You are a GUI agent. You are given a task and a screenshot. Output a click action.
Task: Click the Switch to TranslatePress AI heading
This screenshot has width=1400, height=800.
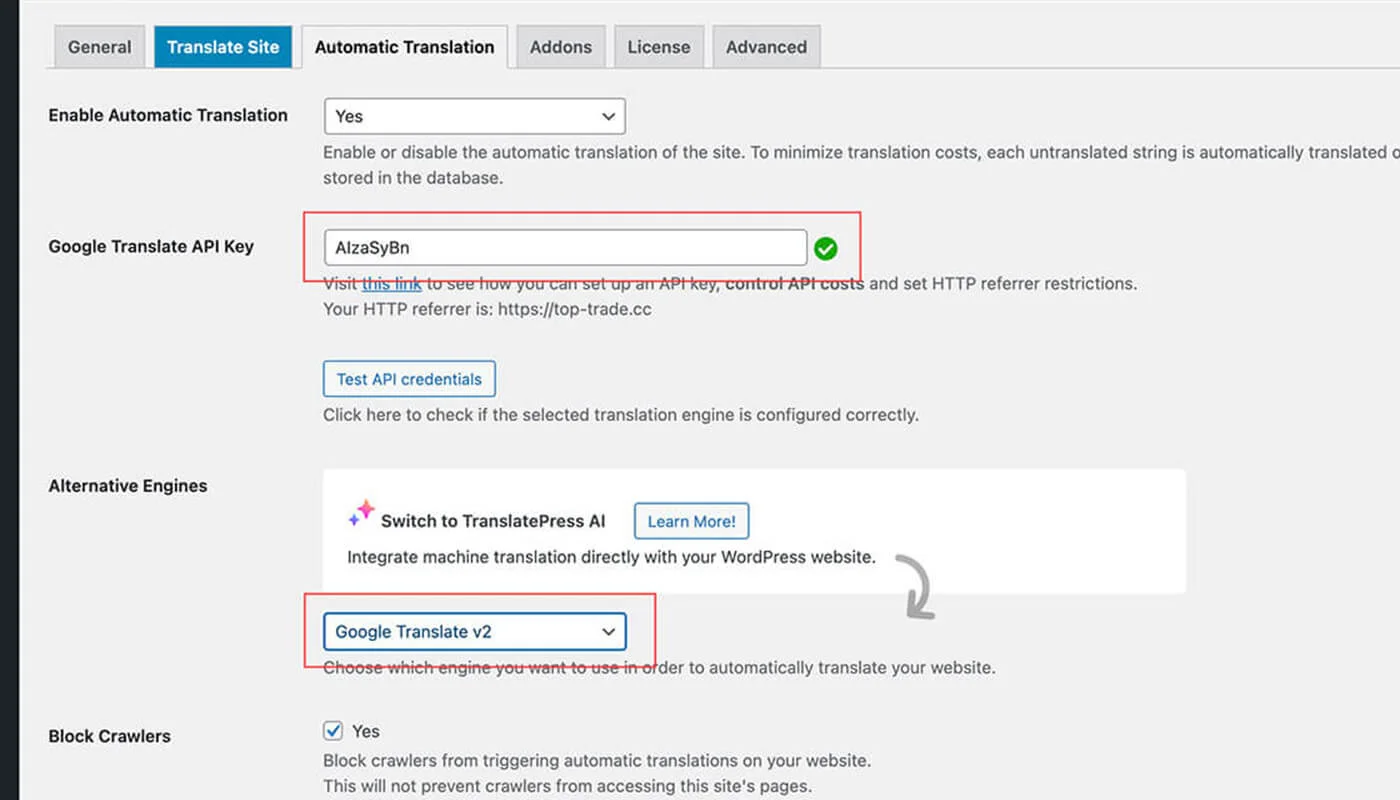pos(493,521)
